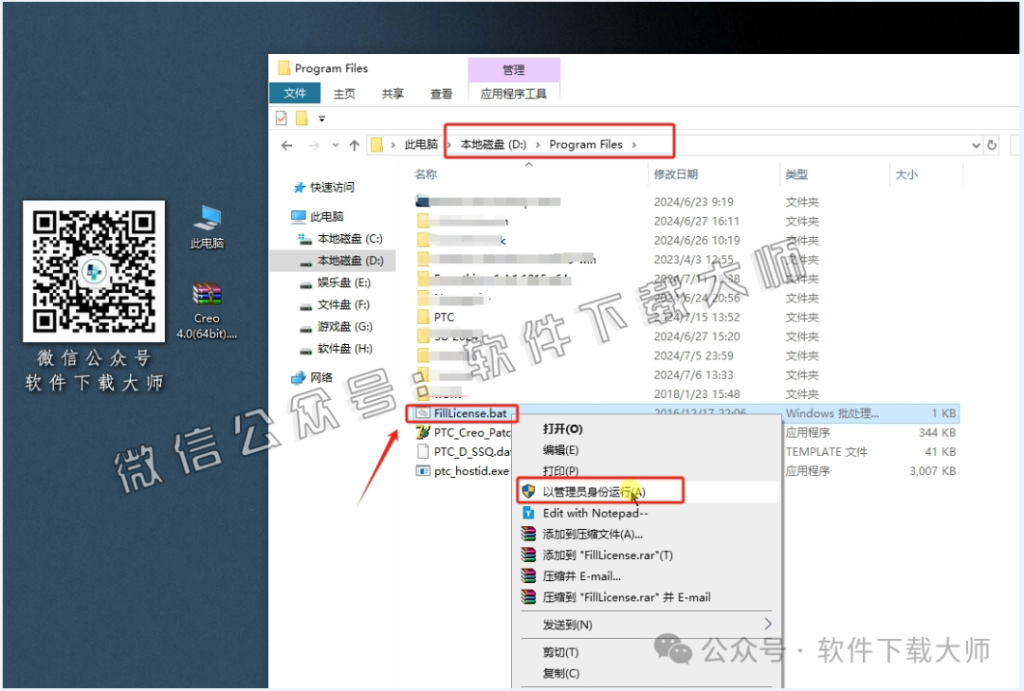Go forward with the right arrow button
Image resolution: width=1024 pixels, height=691 pixels.
[x=313, y=145]
